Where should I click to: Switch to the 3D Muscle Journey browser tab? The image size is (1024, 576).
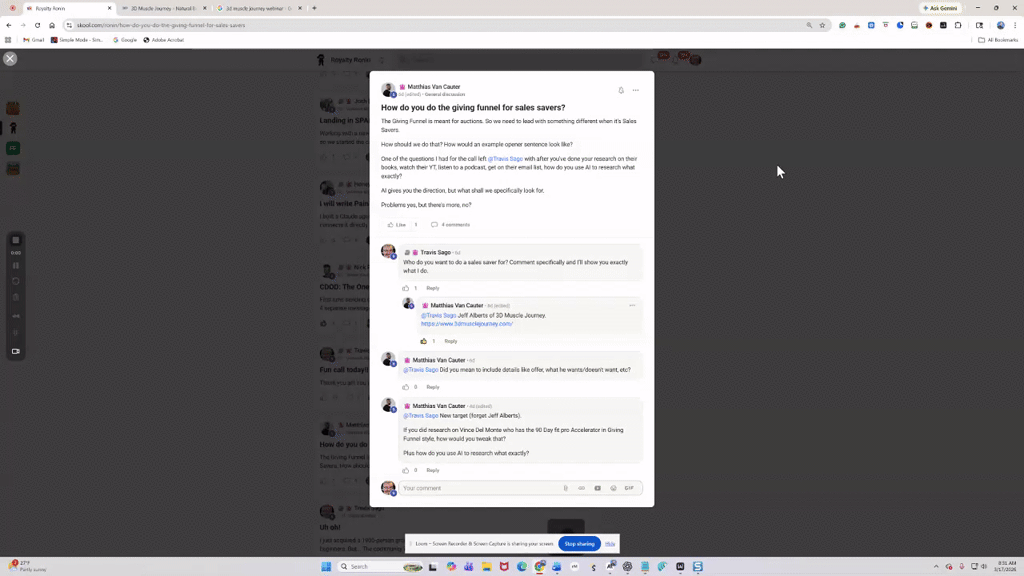pos(163,8)
